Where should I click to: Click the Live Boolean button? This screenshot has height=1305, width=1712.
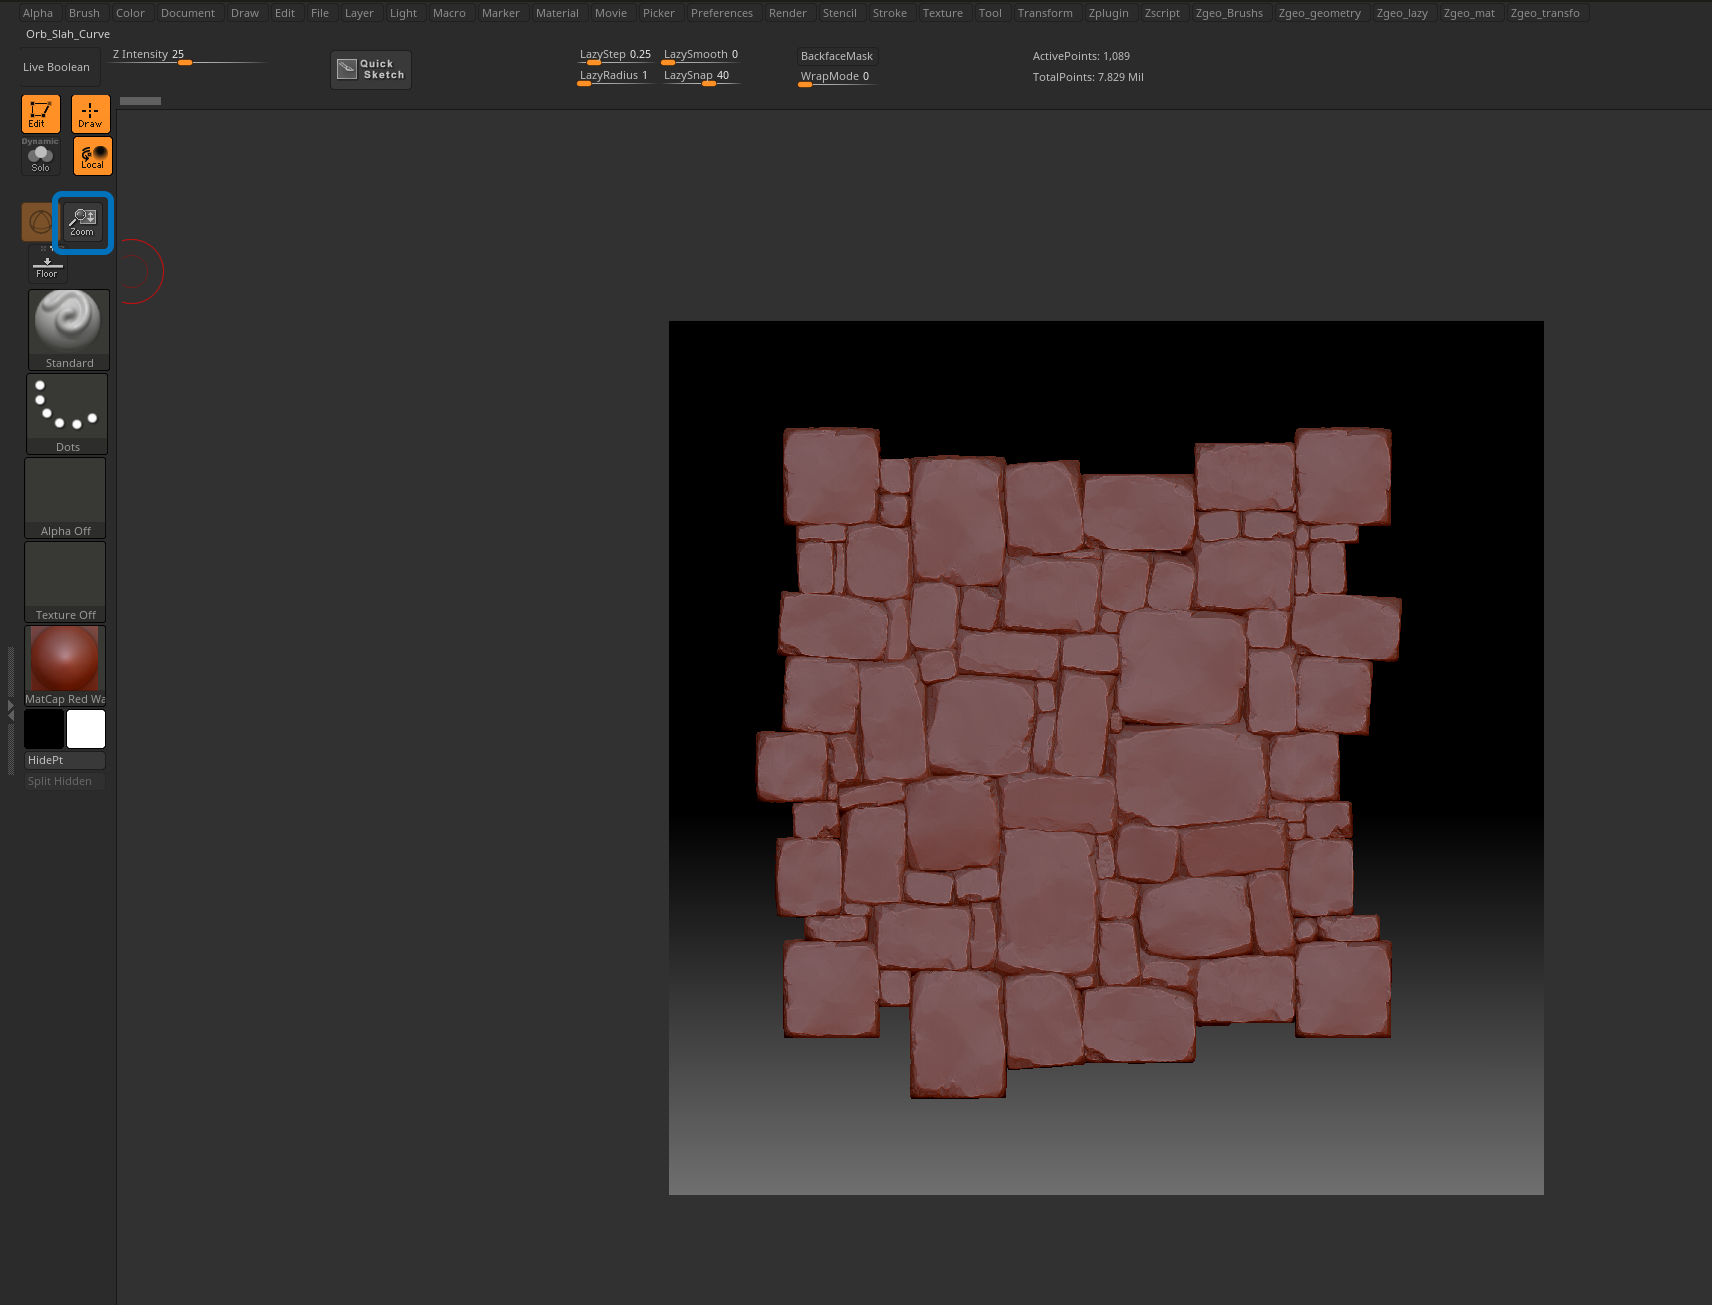(x=57, y=67)
